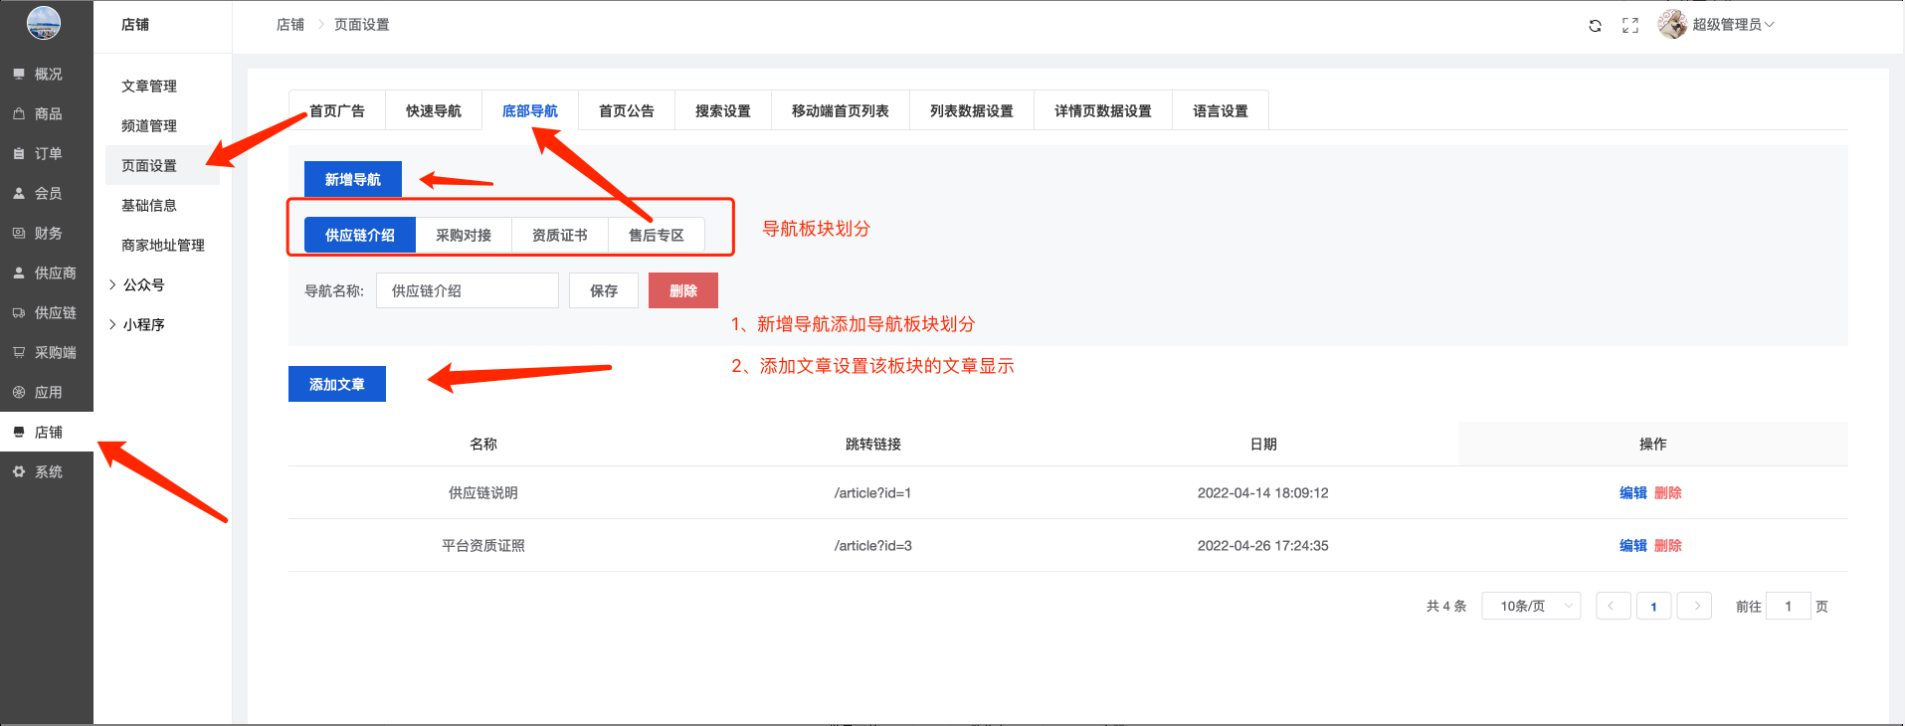Select the 售后专区 navigation block

[656, 236]
